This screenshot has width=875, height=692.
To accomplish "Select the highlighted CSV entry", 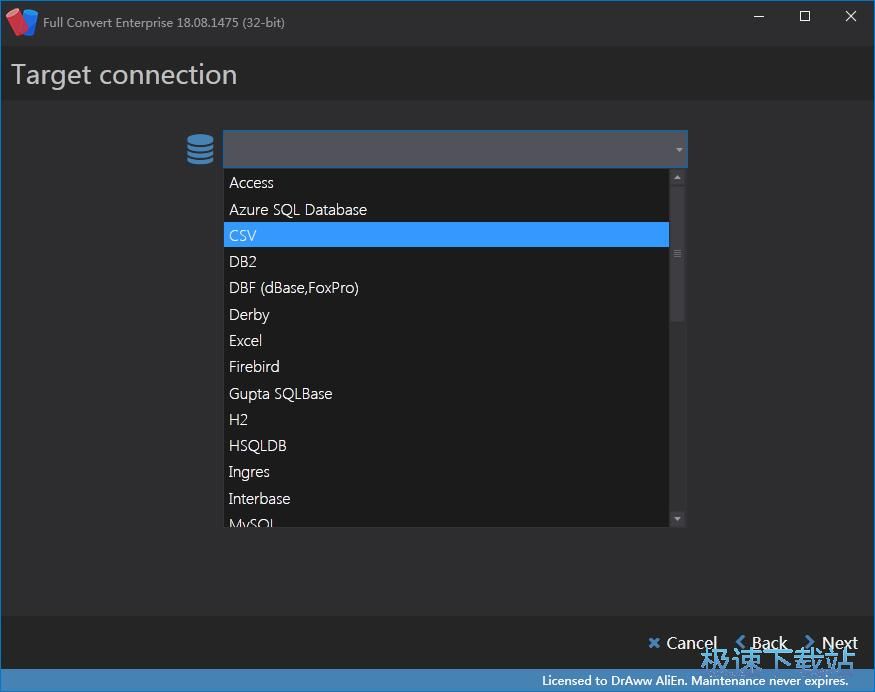I will click(446, 235).
